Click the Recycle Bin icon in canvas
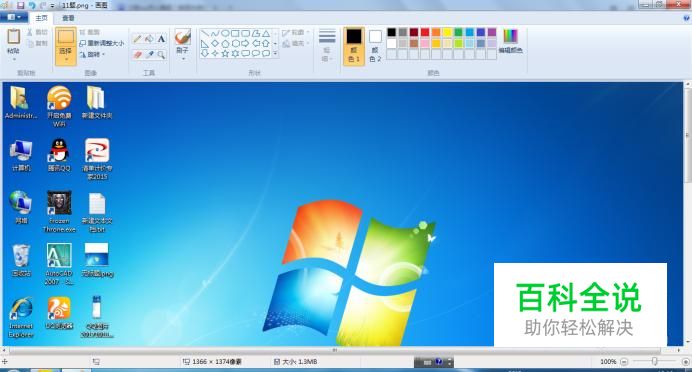The image size is (692, 372). point(21,256)
